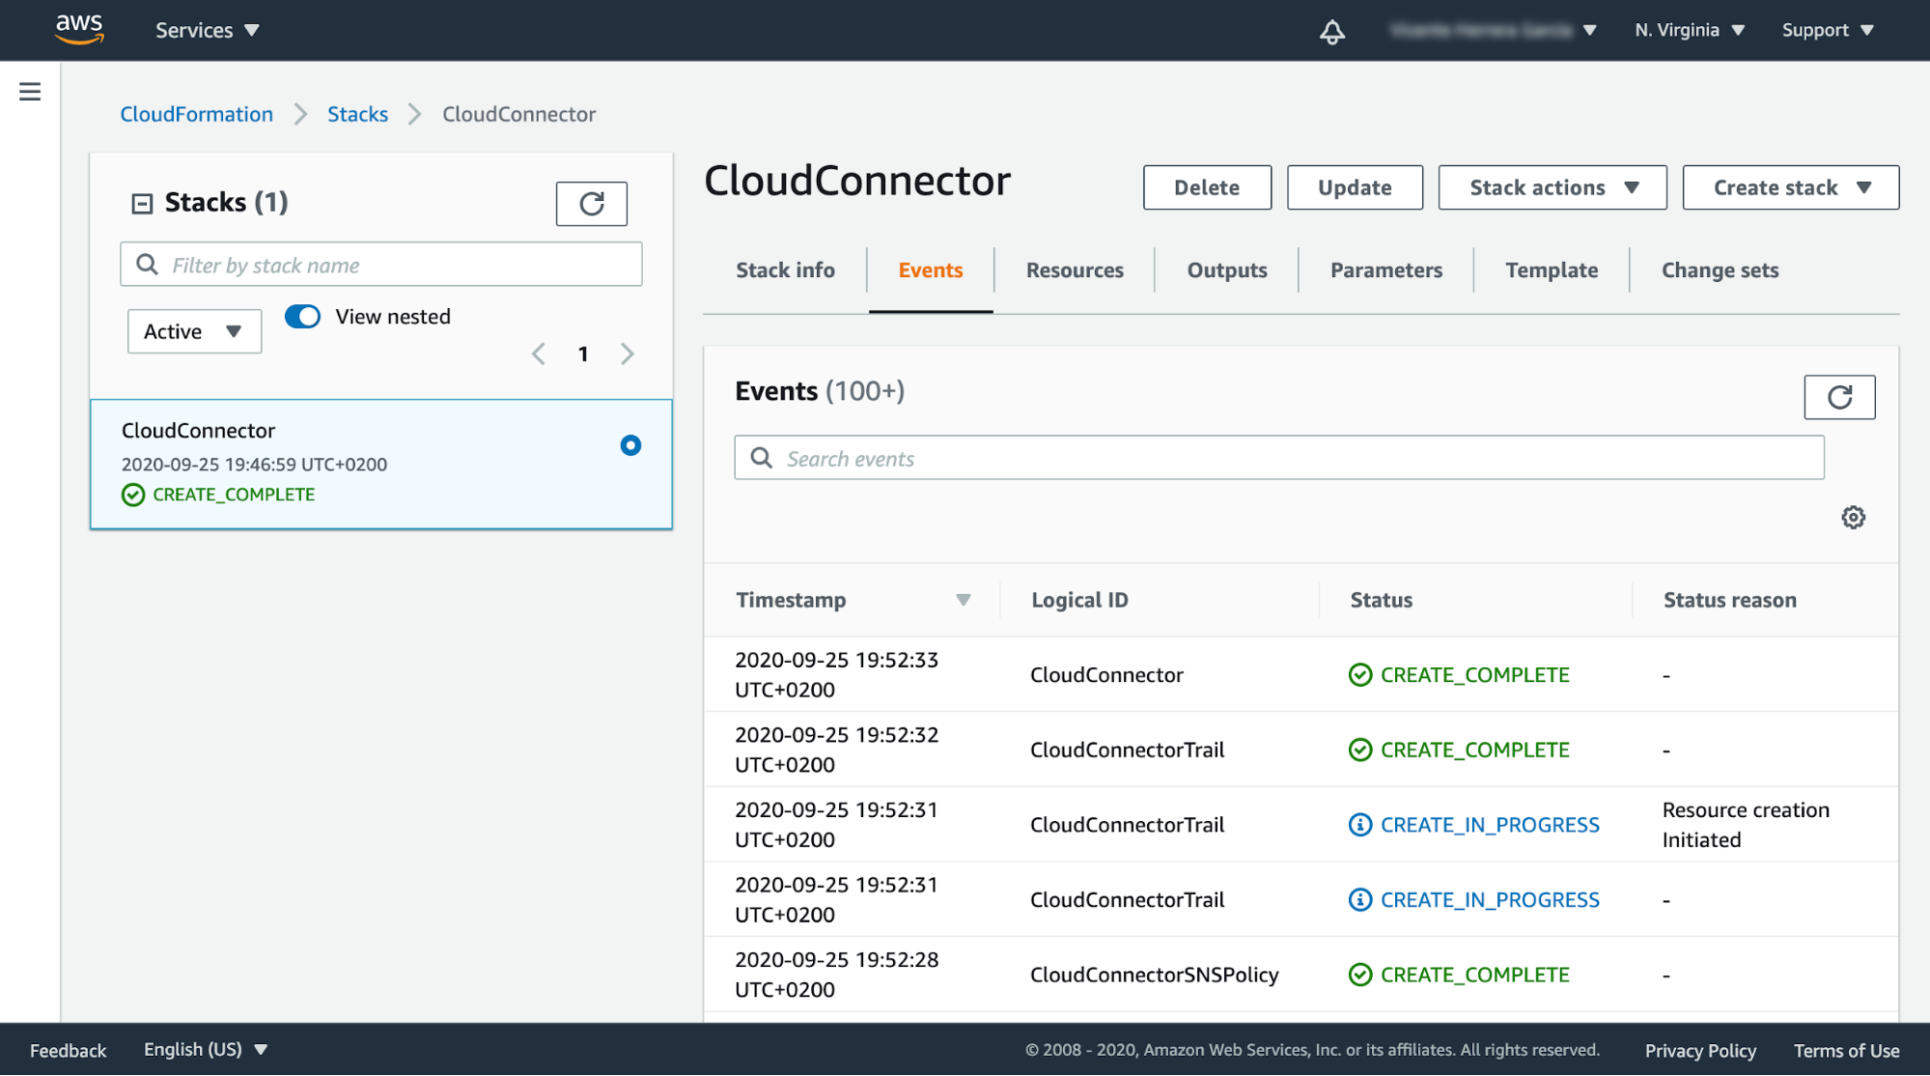This screenshot has height=1076, width=1930.
Task: Disable the View nested toggle
Action: click(301, 316)
